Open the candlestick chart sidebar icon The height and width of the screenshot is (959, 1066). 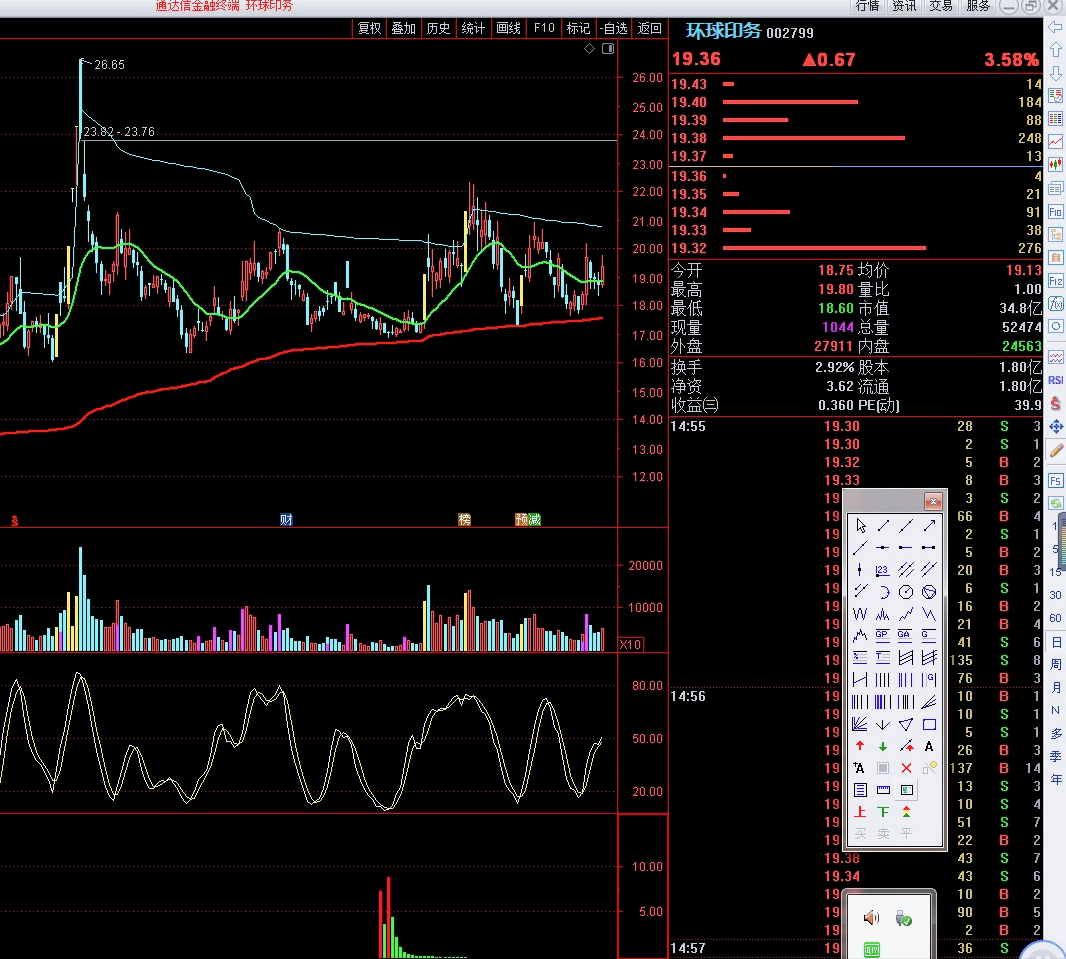coord(1055,164)
